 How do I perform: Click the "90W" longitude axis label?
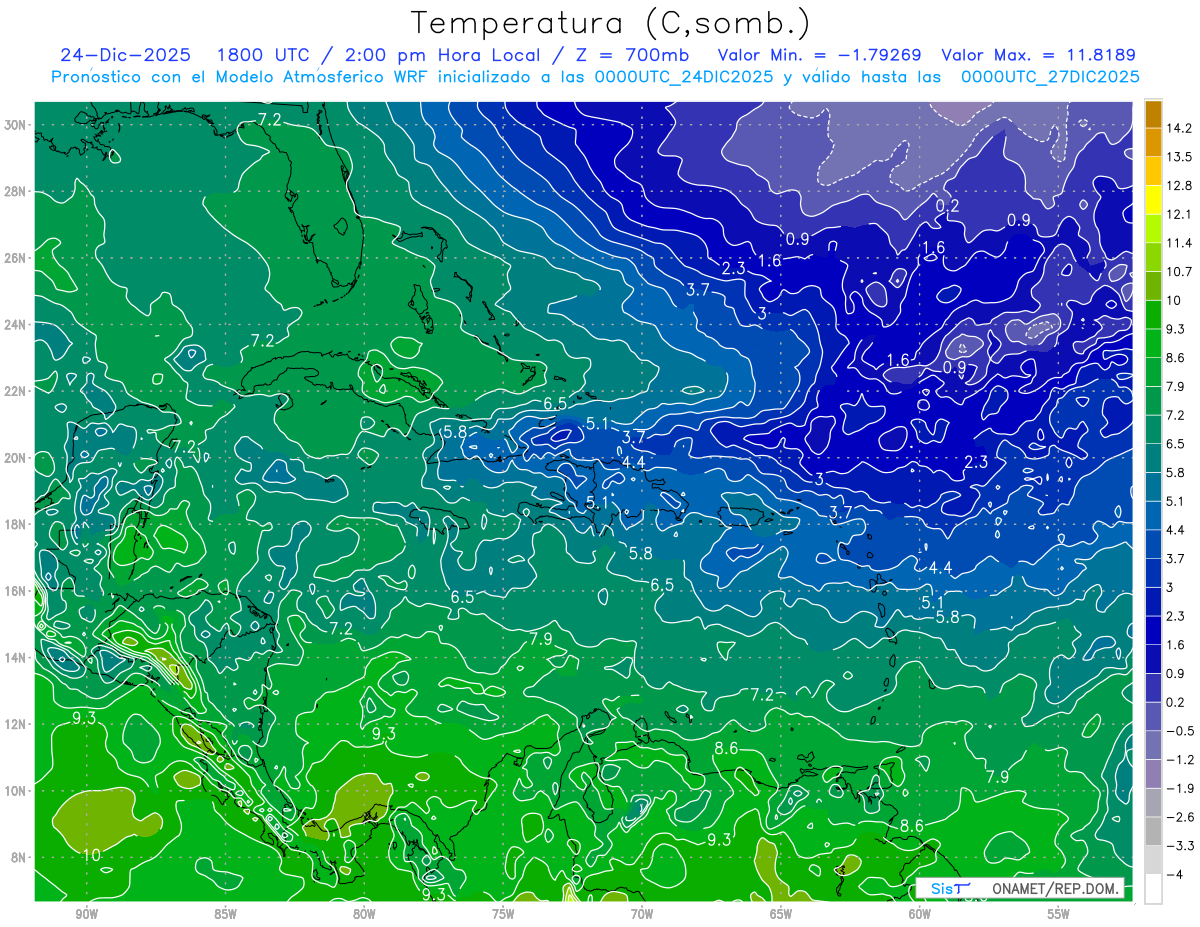[86, 914]
